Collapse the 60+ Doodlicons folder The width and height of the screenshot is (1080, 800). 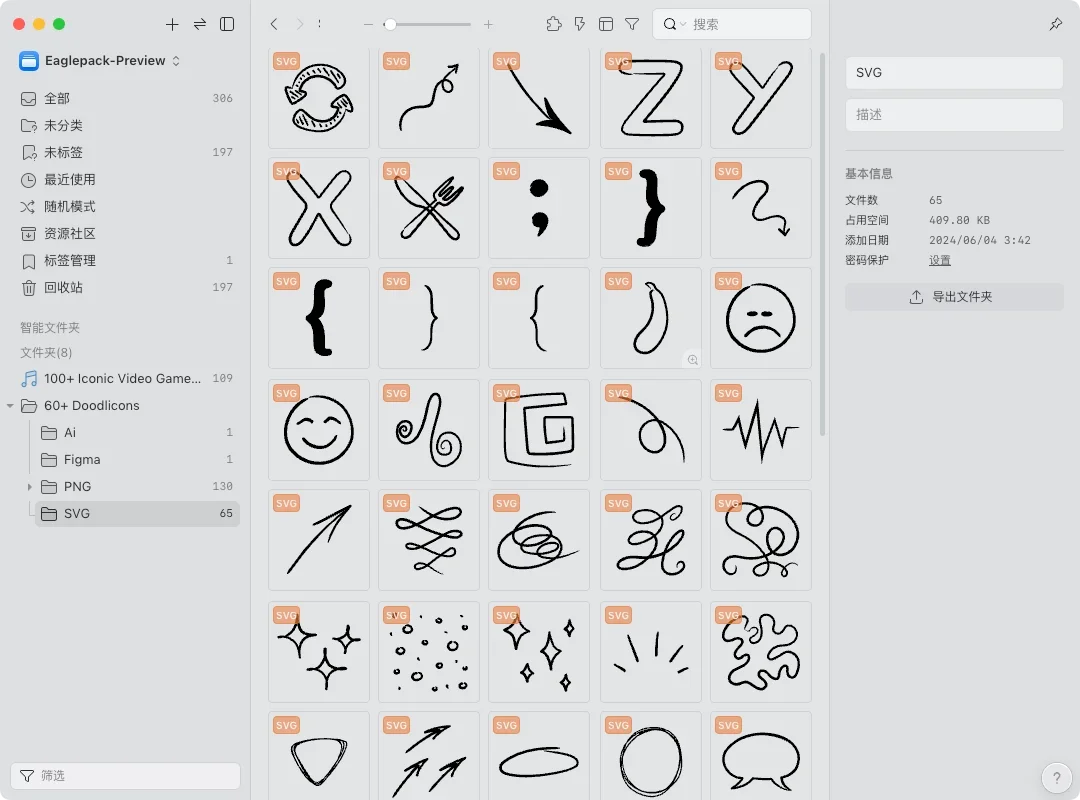tap(10, 406)
